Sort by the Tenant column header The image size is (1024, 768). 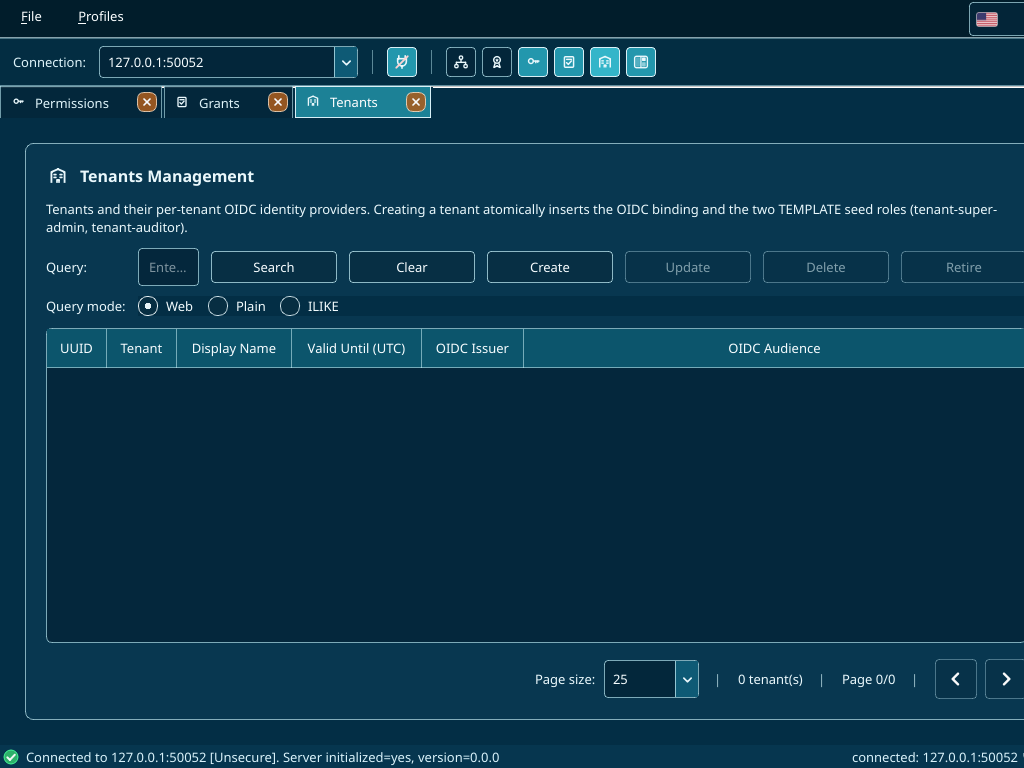click(x=141, y=348)
